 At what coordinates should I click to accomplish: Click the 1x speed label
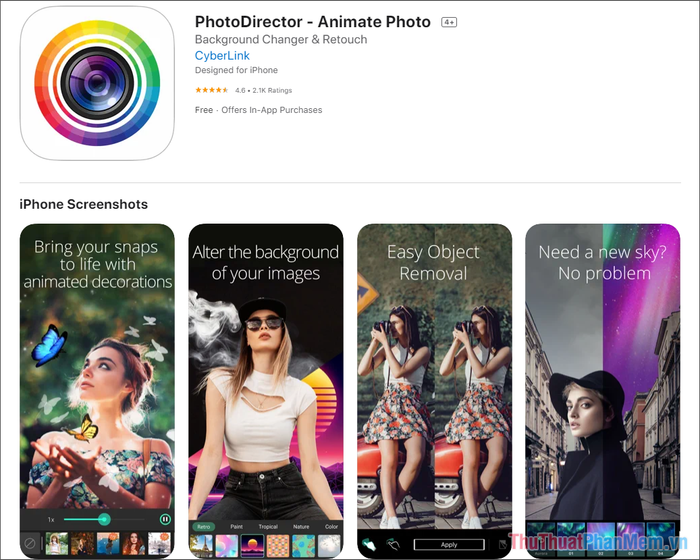[51, 520]
